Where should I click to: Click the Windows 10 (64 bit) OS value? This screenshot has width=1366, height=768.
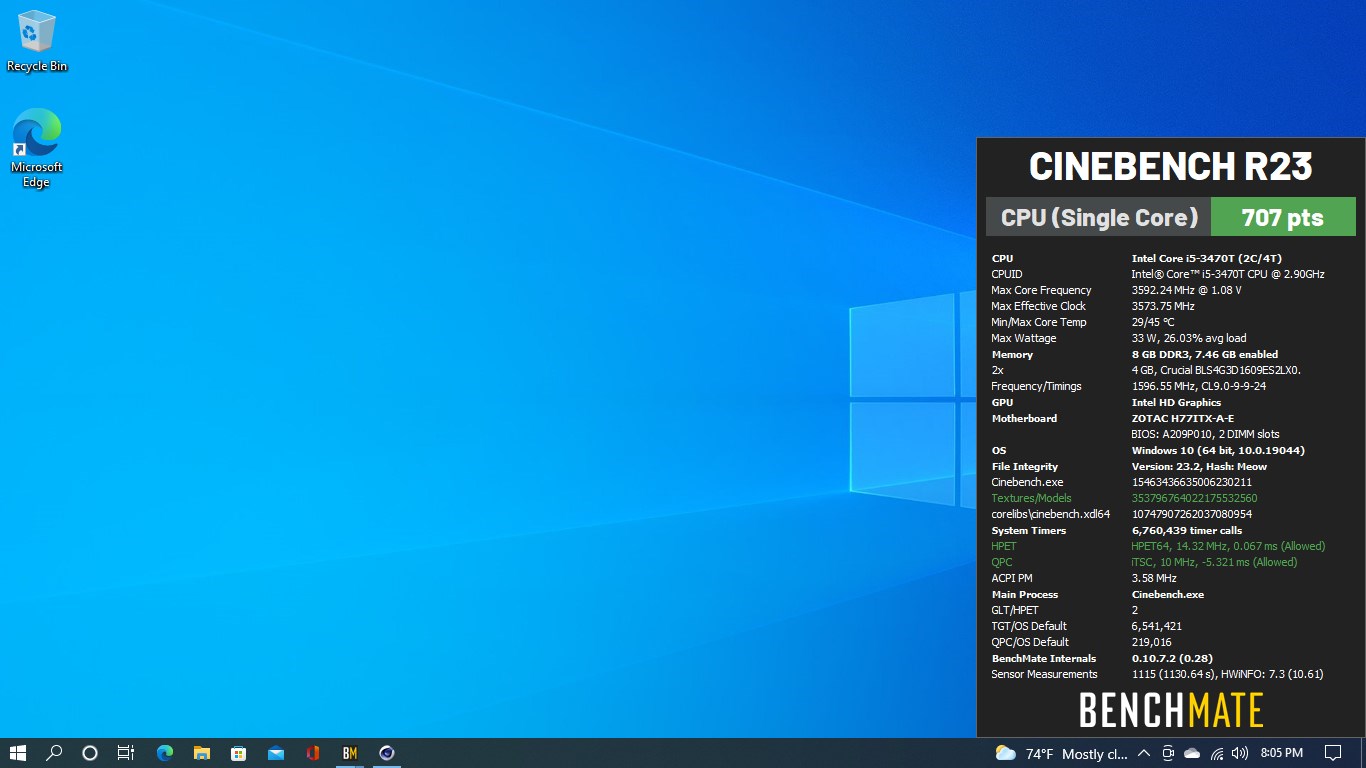(x=1218, y=450)
